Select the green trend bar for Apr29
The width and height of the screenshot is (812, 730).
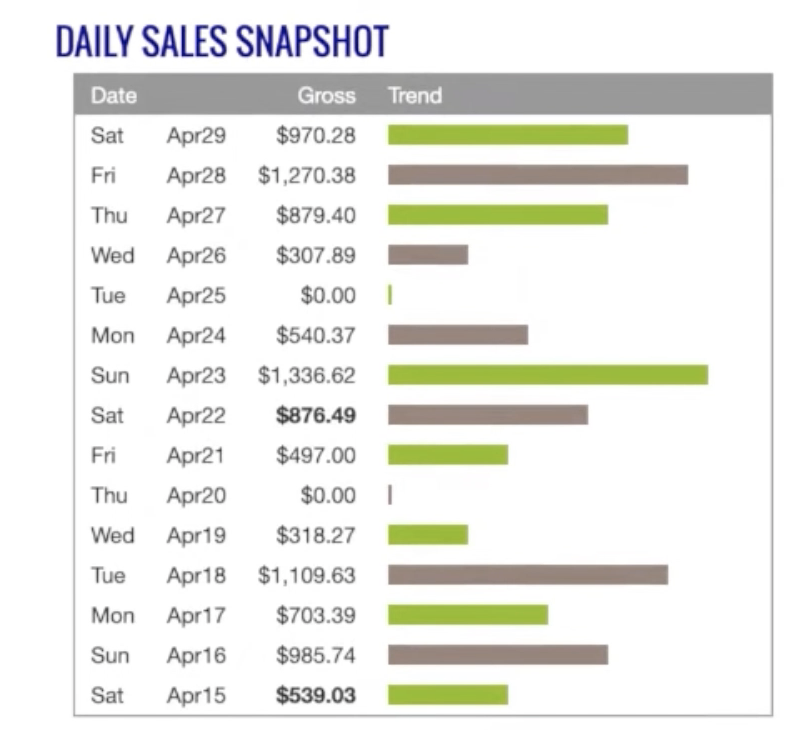(x=507, y=135)
